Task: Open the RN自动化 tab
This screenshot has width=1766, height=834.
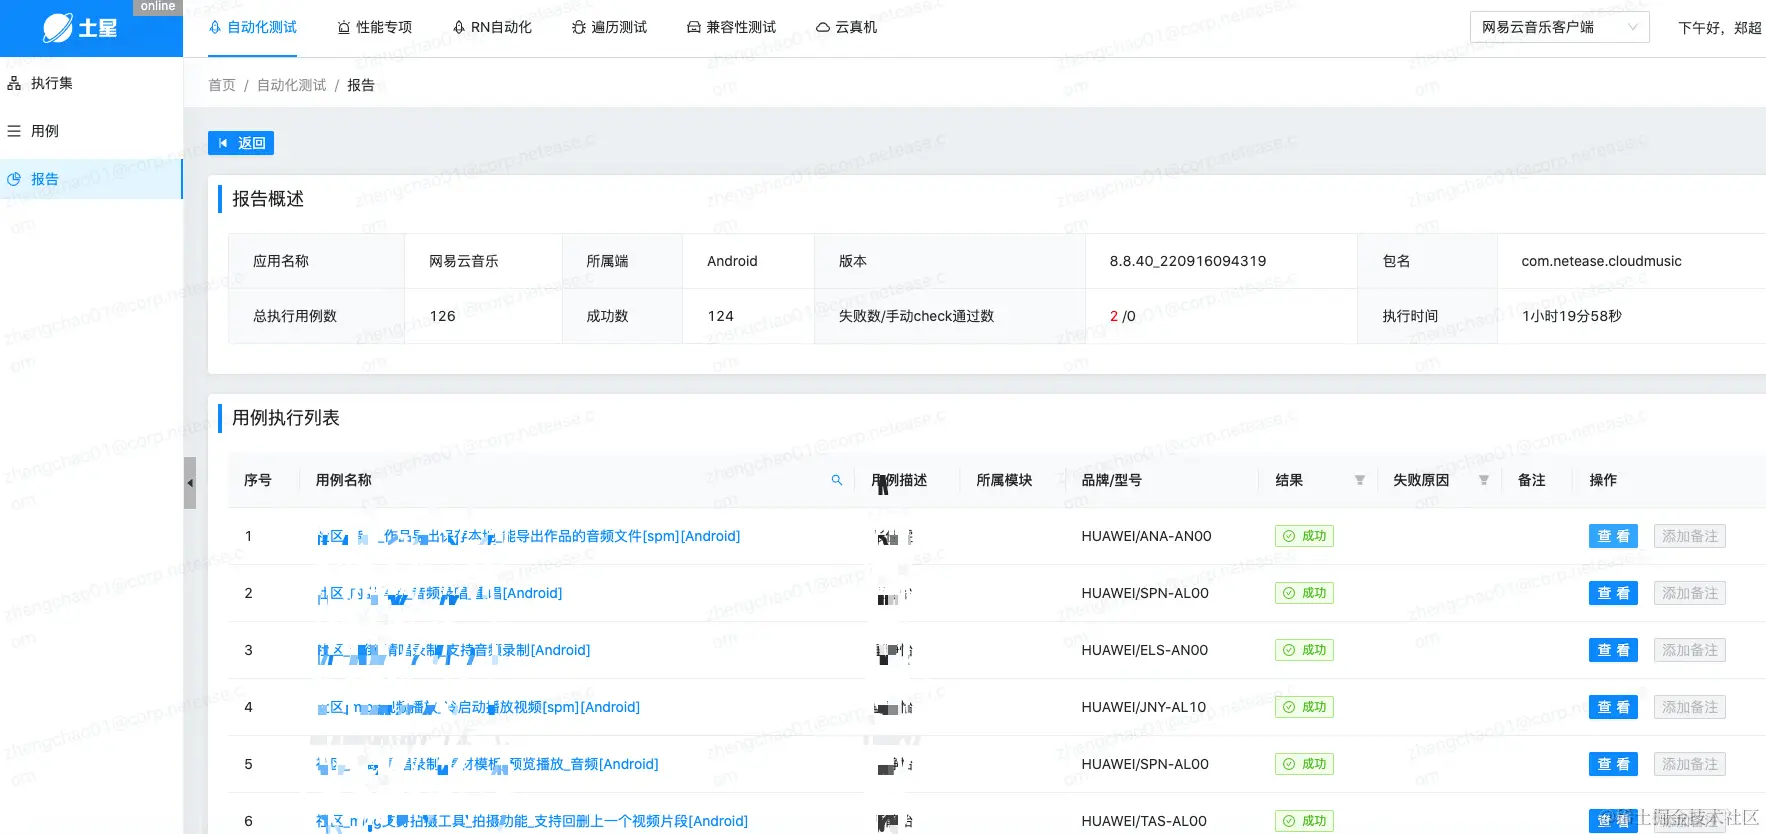Action: coord(492,27)
